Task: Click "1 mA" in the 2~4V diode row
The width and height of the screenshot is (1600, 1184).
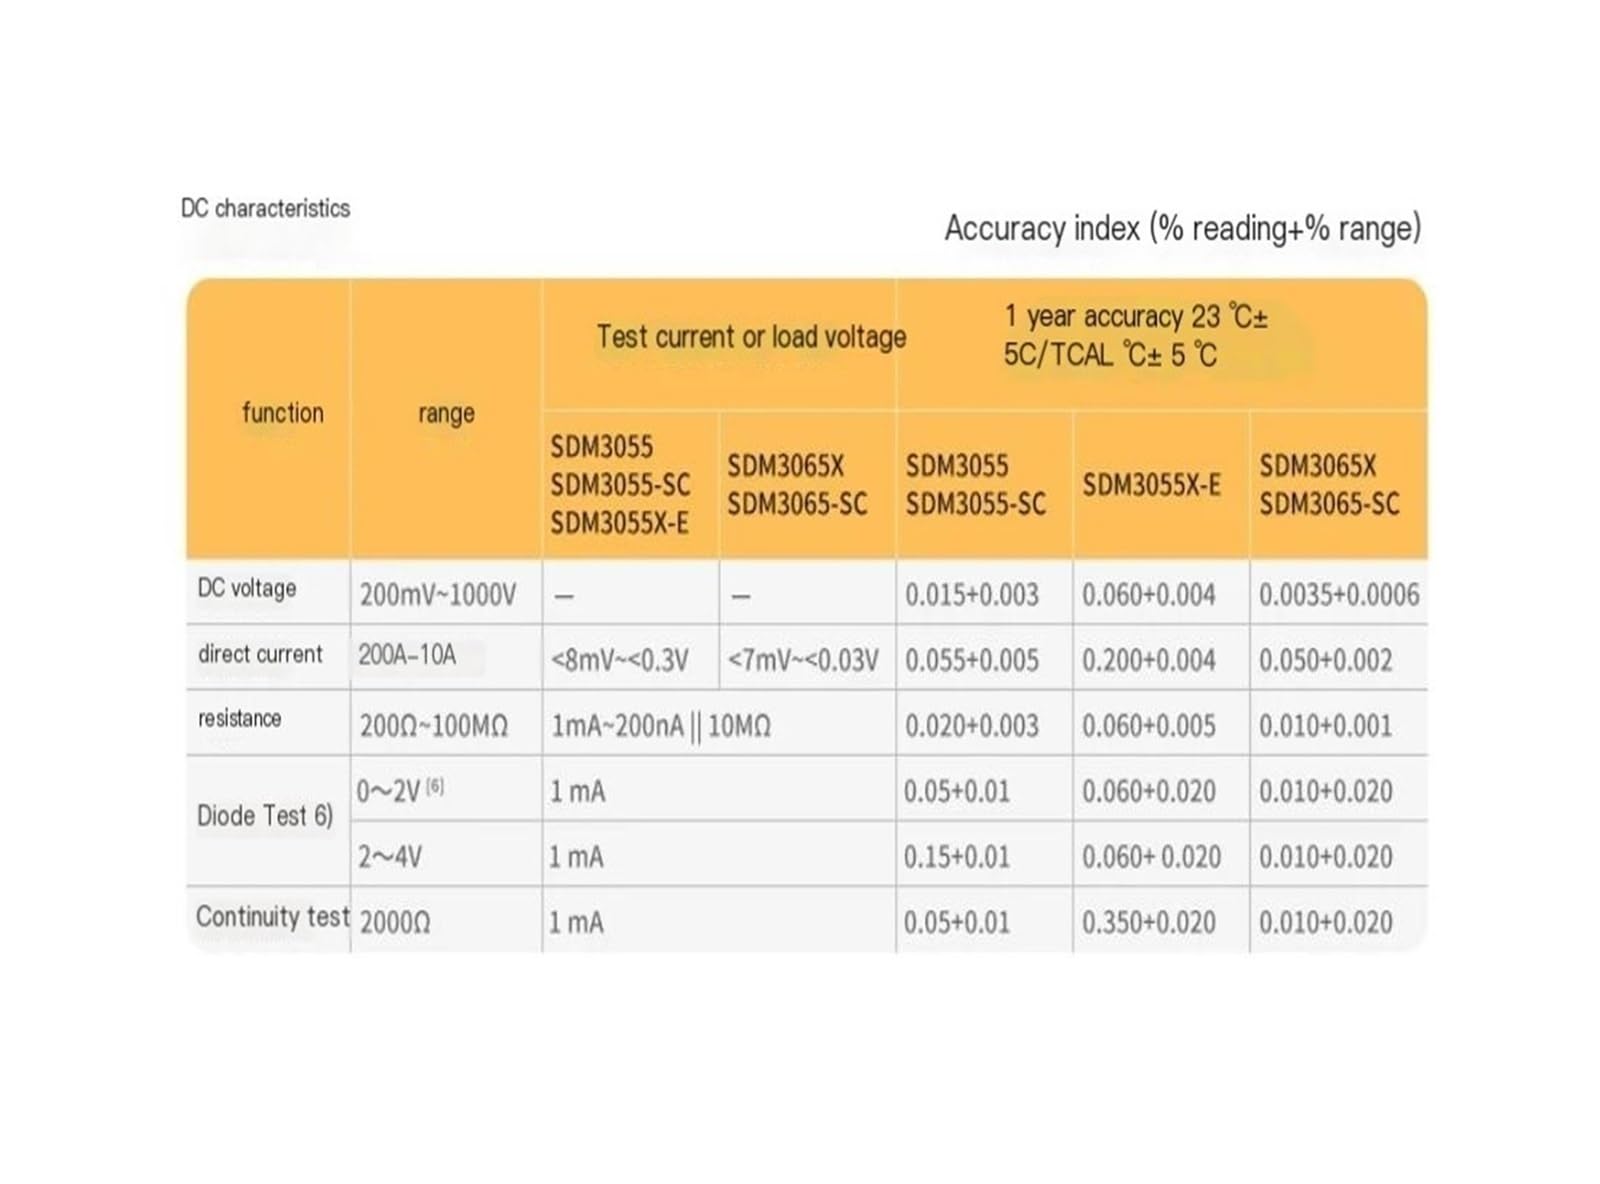Action: click(x=577, y=857)
